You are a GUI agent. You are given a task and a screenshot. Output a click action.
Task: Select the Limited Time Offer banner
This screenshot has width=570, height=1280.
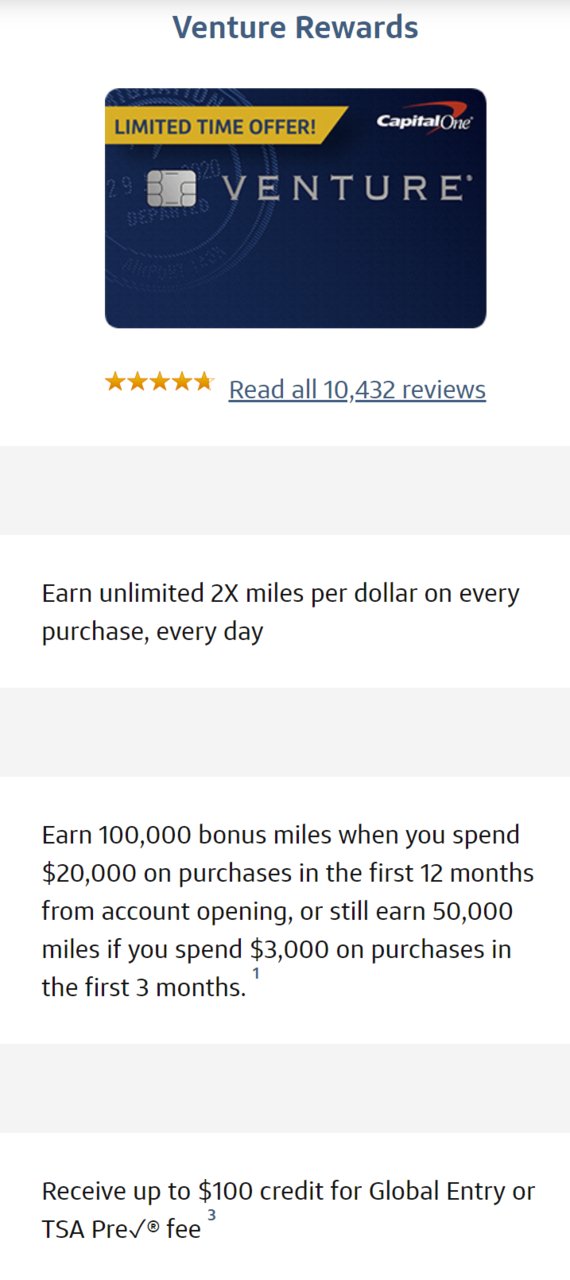point(220,126)
